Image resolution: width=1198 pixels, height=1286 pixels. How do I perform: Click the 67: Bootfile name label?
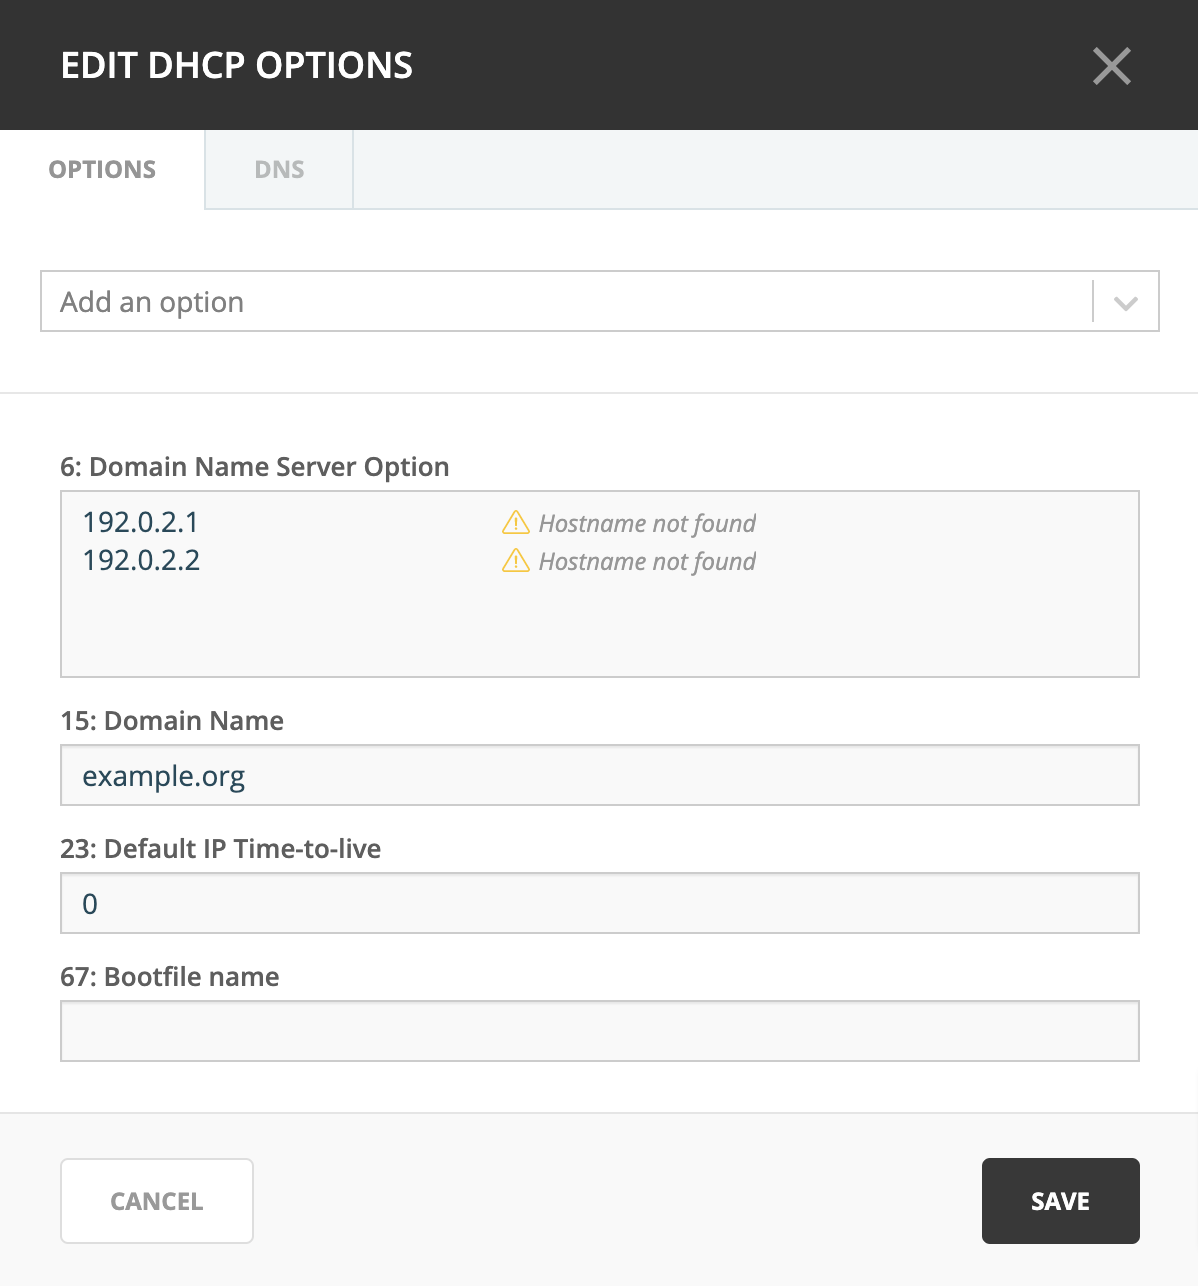click(170, 977)
